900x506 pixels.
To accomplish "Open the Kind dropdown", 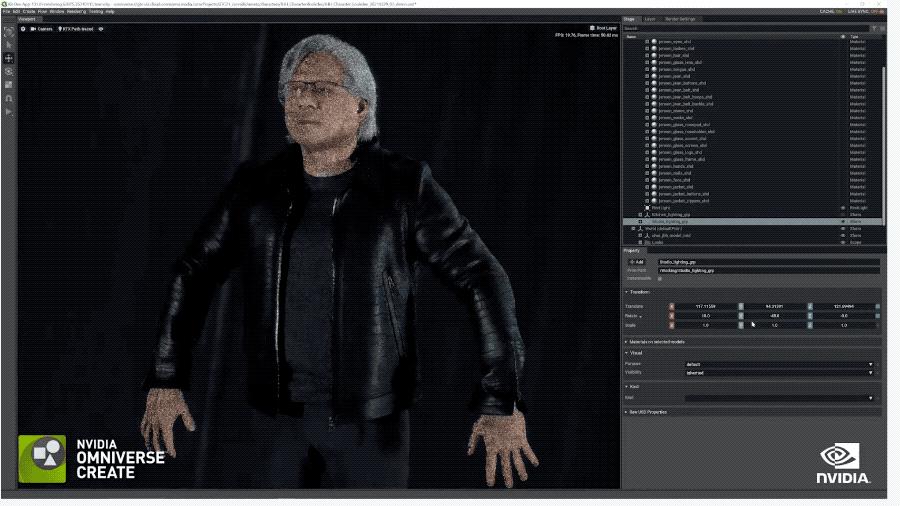I will (x=779, y=398).
